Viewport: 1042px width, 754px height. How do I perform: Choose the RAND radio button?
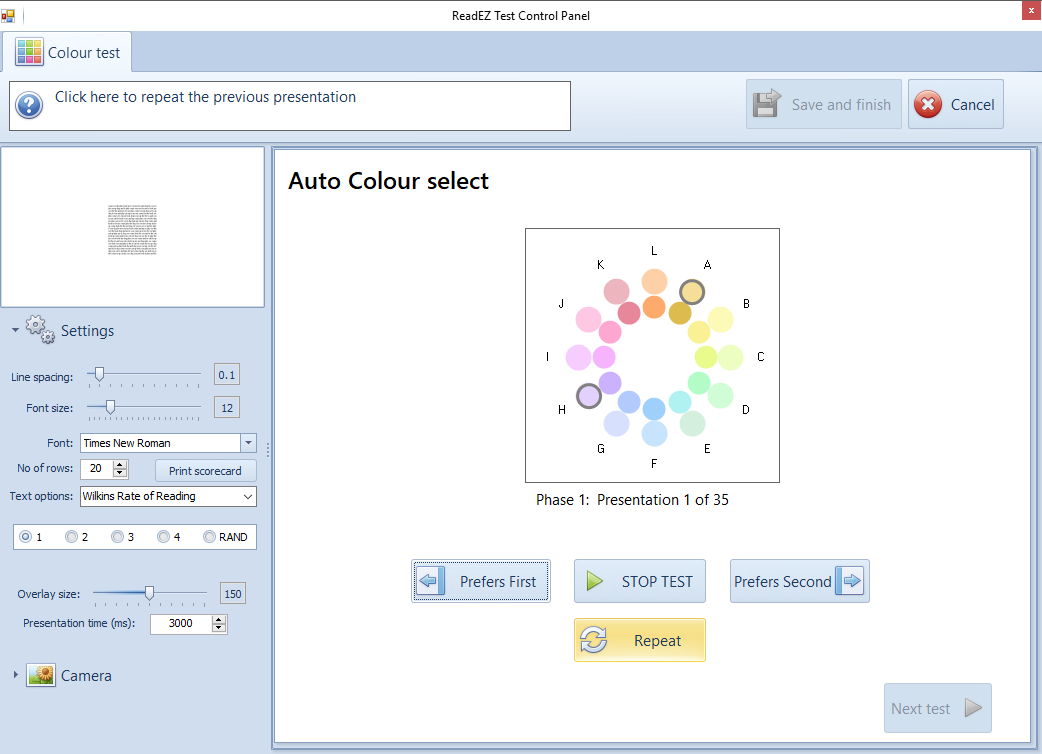click(x=209, y=537)
